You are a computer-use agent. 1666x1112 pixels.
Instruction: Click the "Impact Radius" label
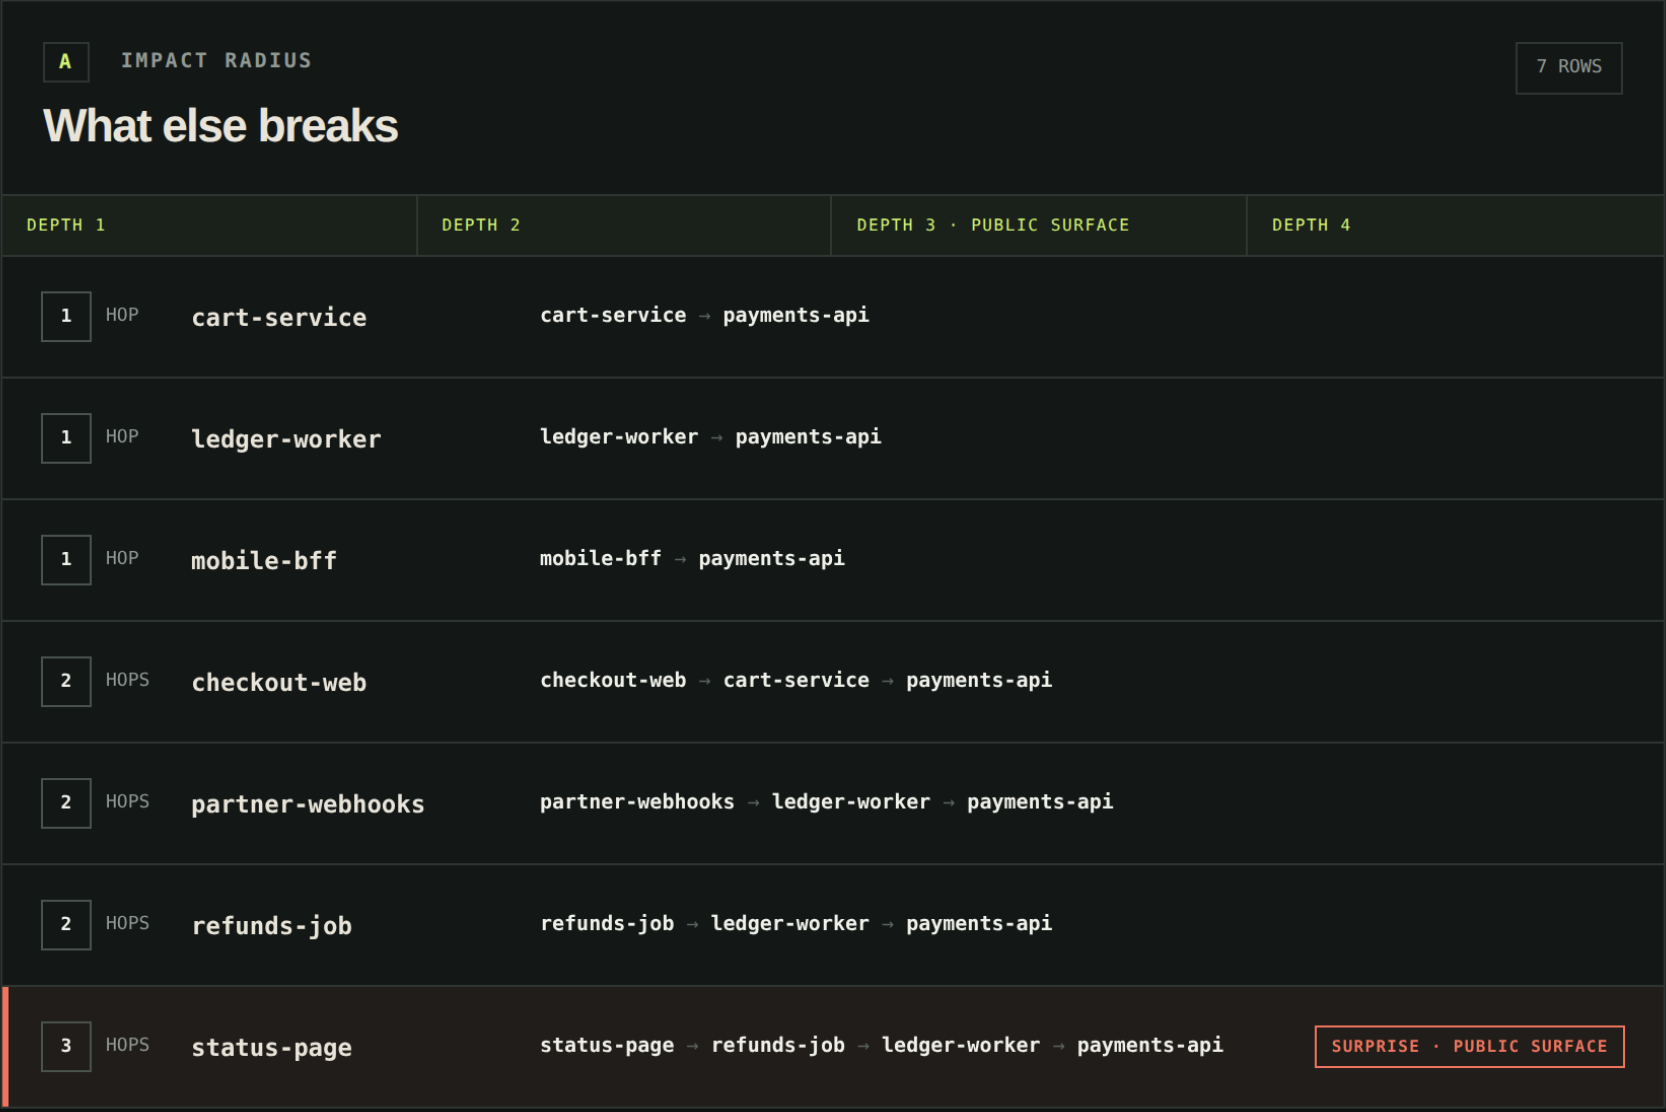[x=216, y=61]
